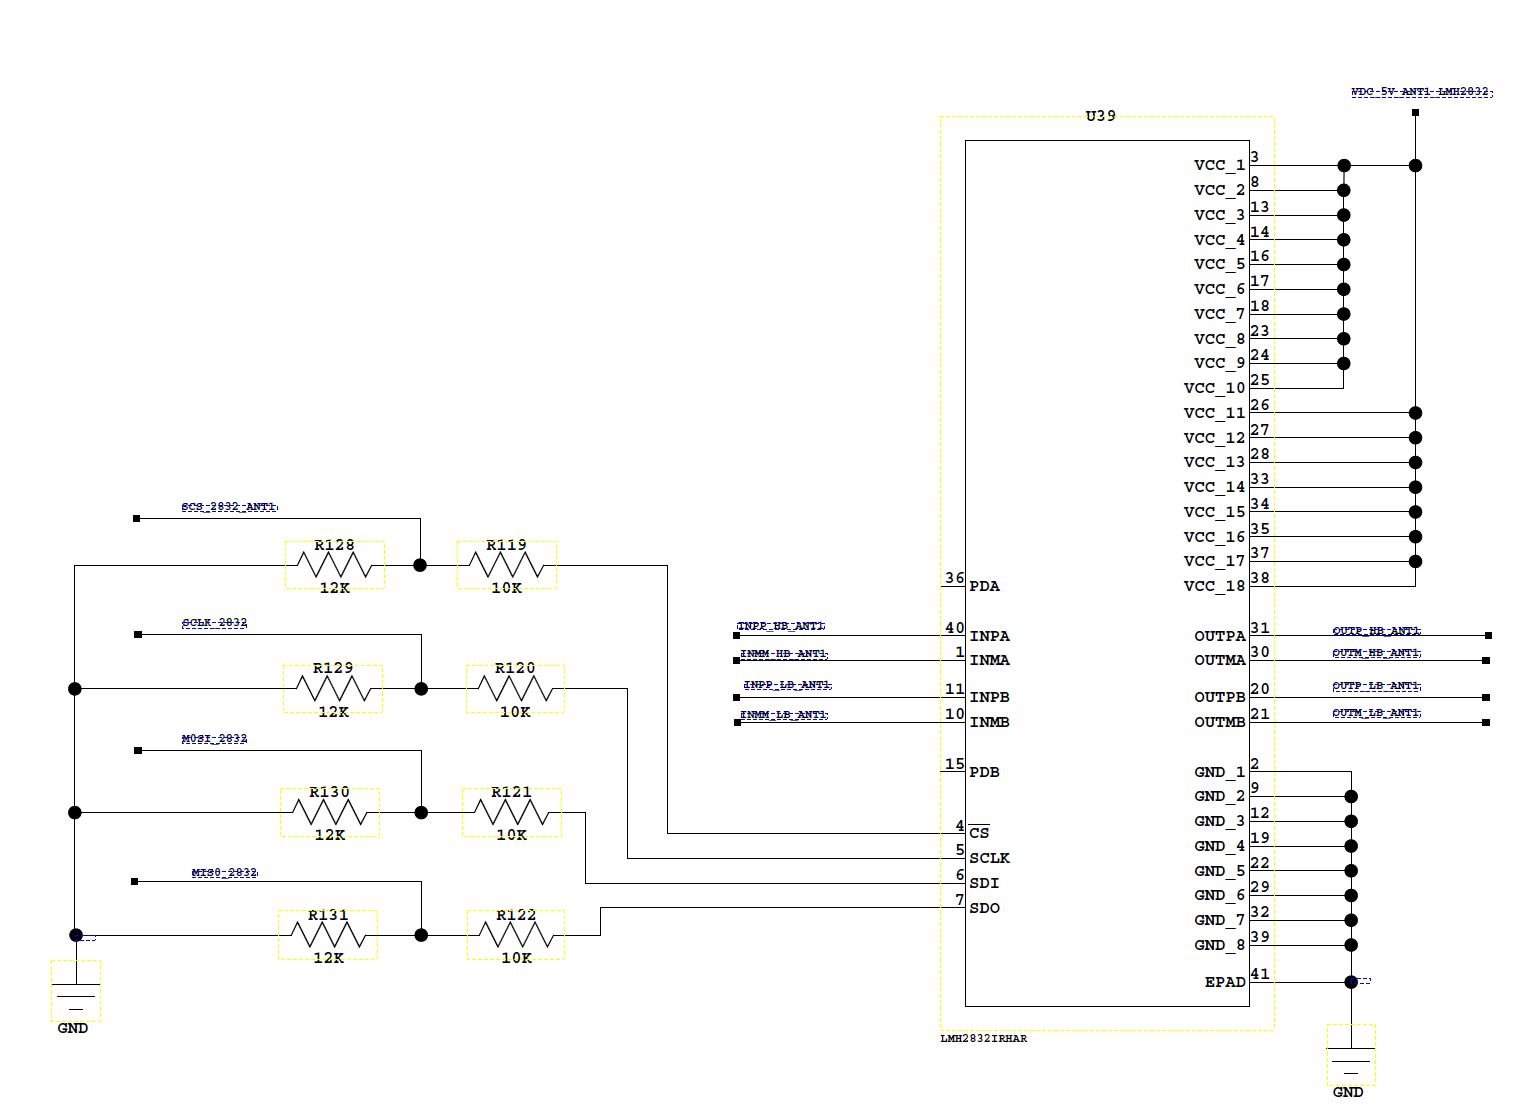
Task: Click the junction dot between R130 and R121
Action: point(421,813)
